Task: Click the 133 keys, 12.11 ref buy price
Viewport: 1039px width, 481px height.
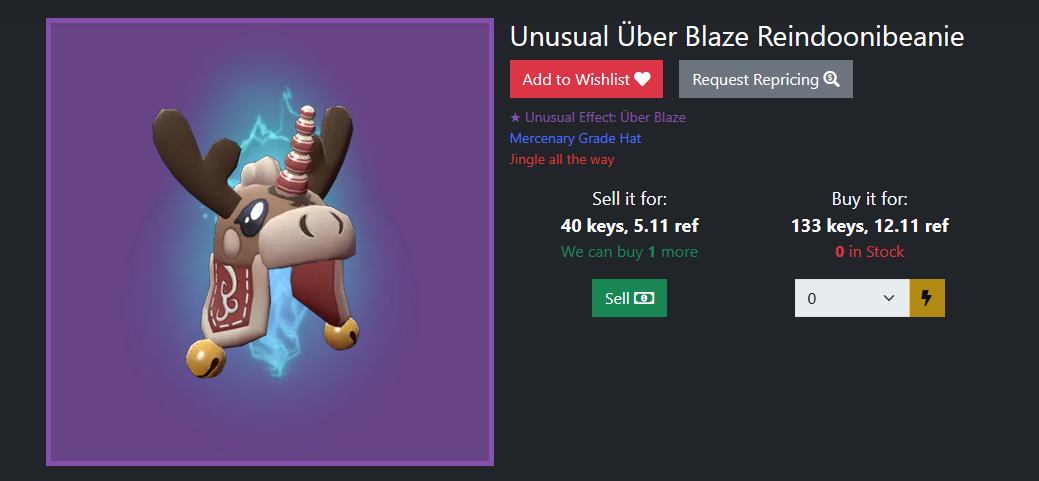Action: click(x=870, y=226)
